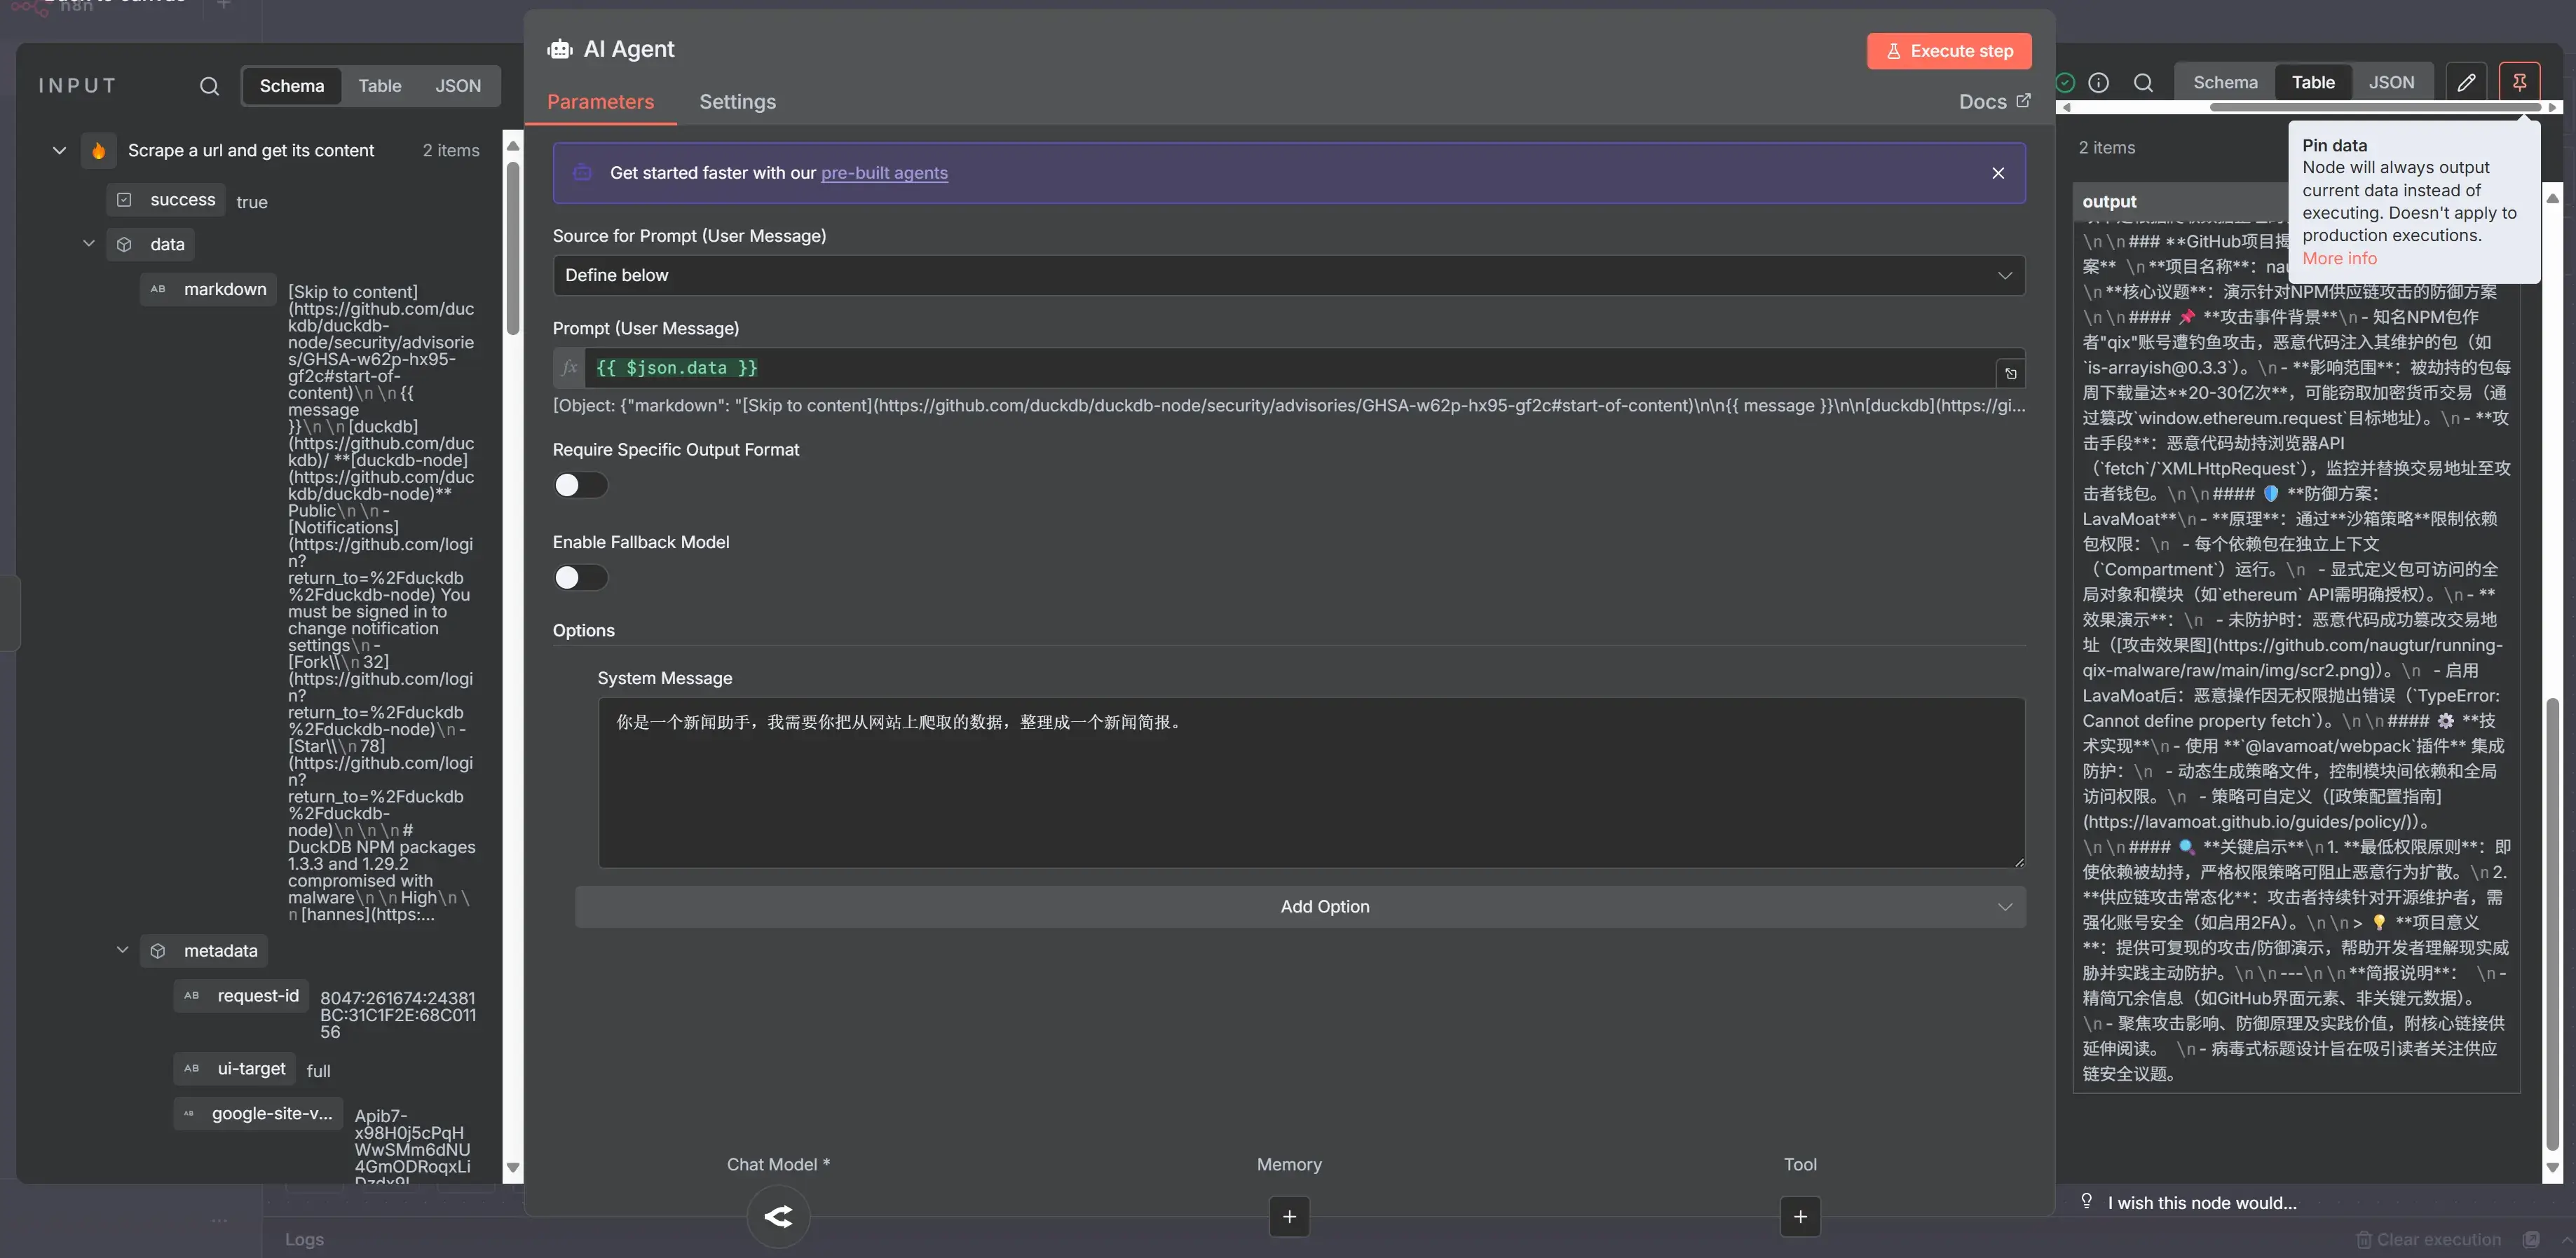Open the pre-built agents link
2576x1258 pixels.
pos(884,173)
